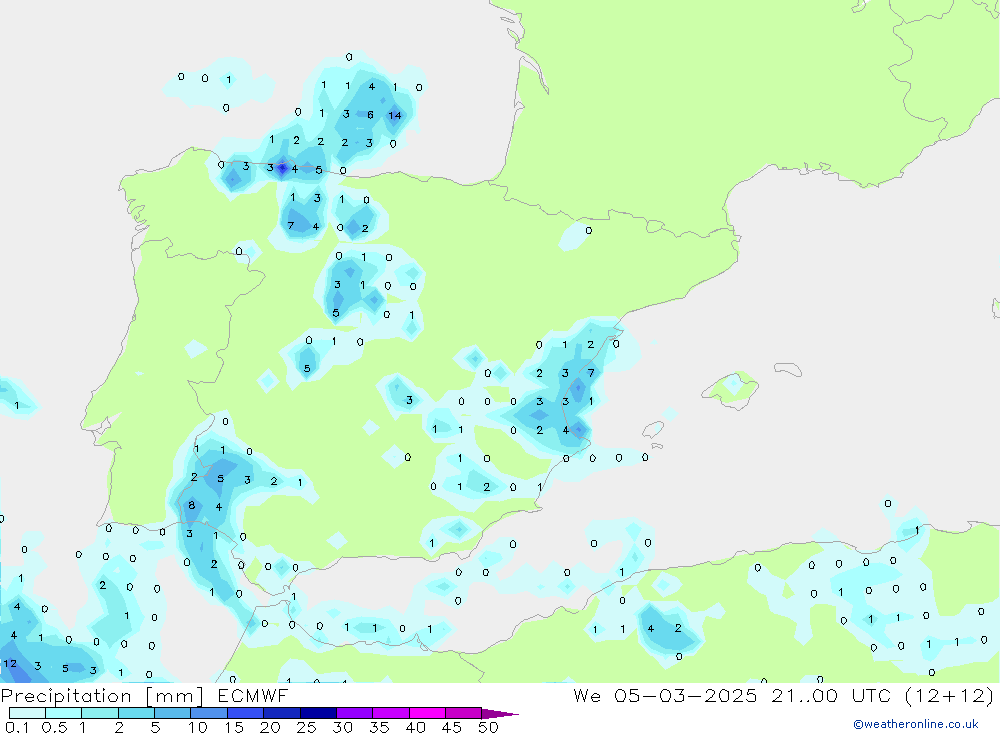This screenshot has height=733, width=1000.
Task: Pick the 45–50 mm legend swatch
Action: pyautogui.click(x=463, y=713)
